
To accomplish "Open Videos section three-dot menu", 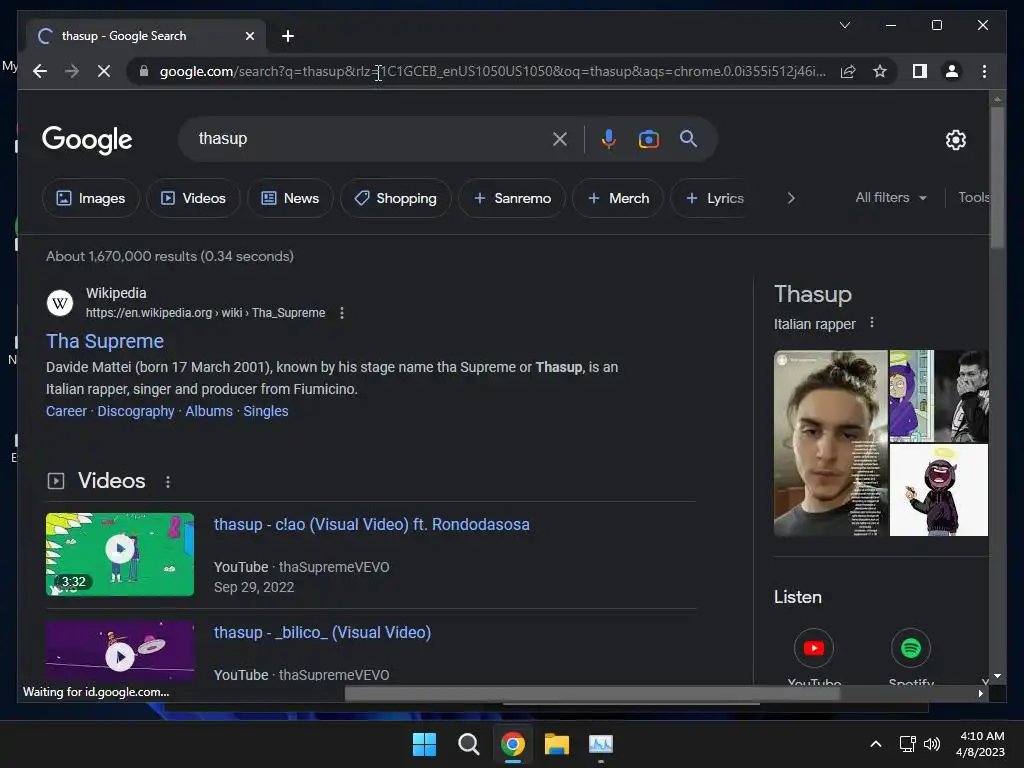I will (x=168, y=481).
